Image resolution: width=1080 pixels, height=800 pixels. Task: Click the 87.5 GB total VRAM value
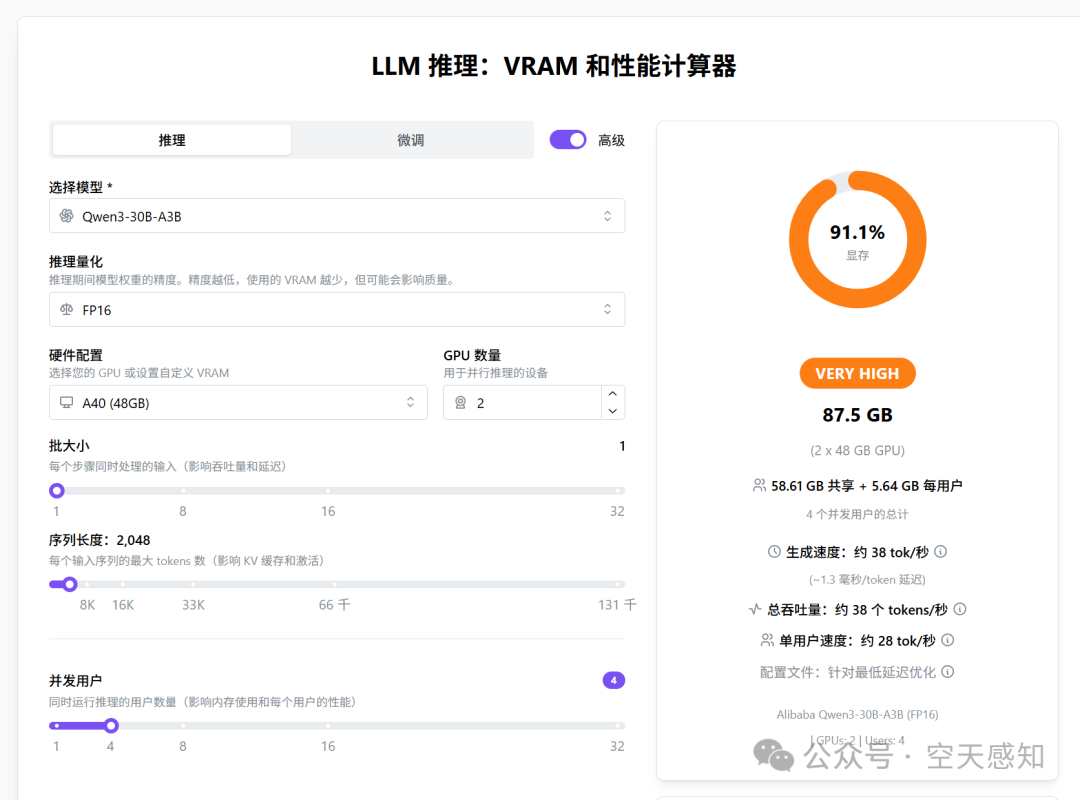pyautogui.click(x=858, y=415)
